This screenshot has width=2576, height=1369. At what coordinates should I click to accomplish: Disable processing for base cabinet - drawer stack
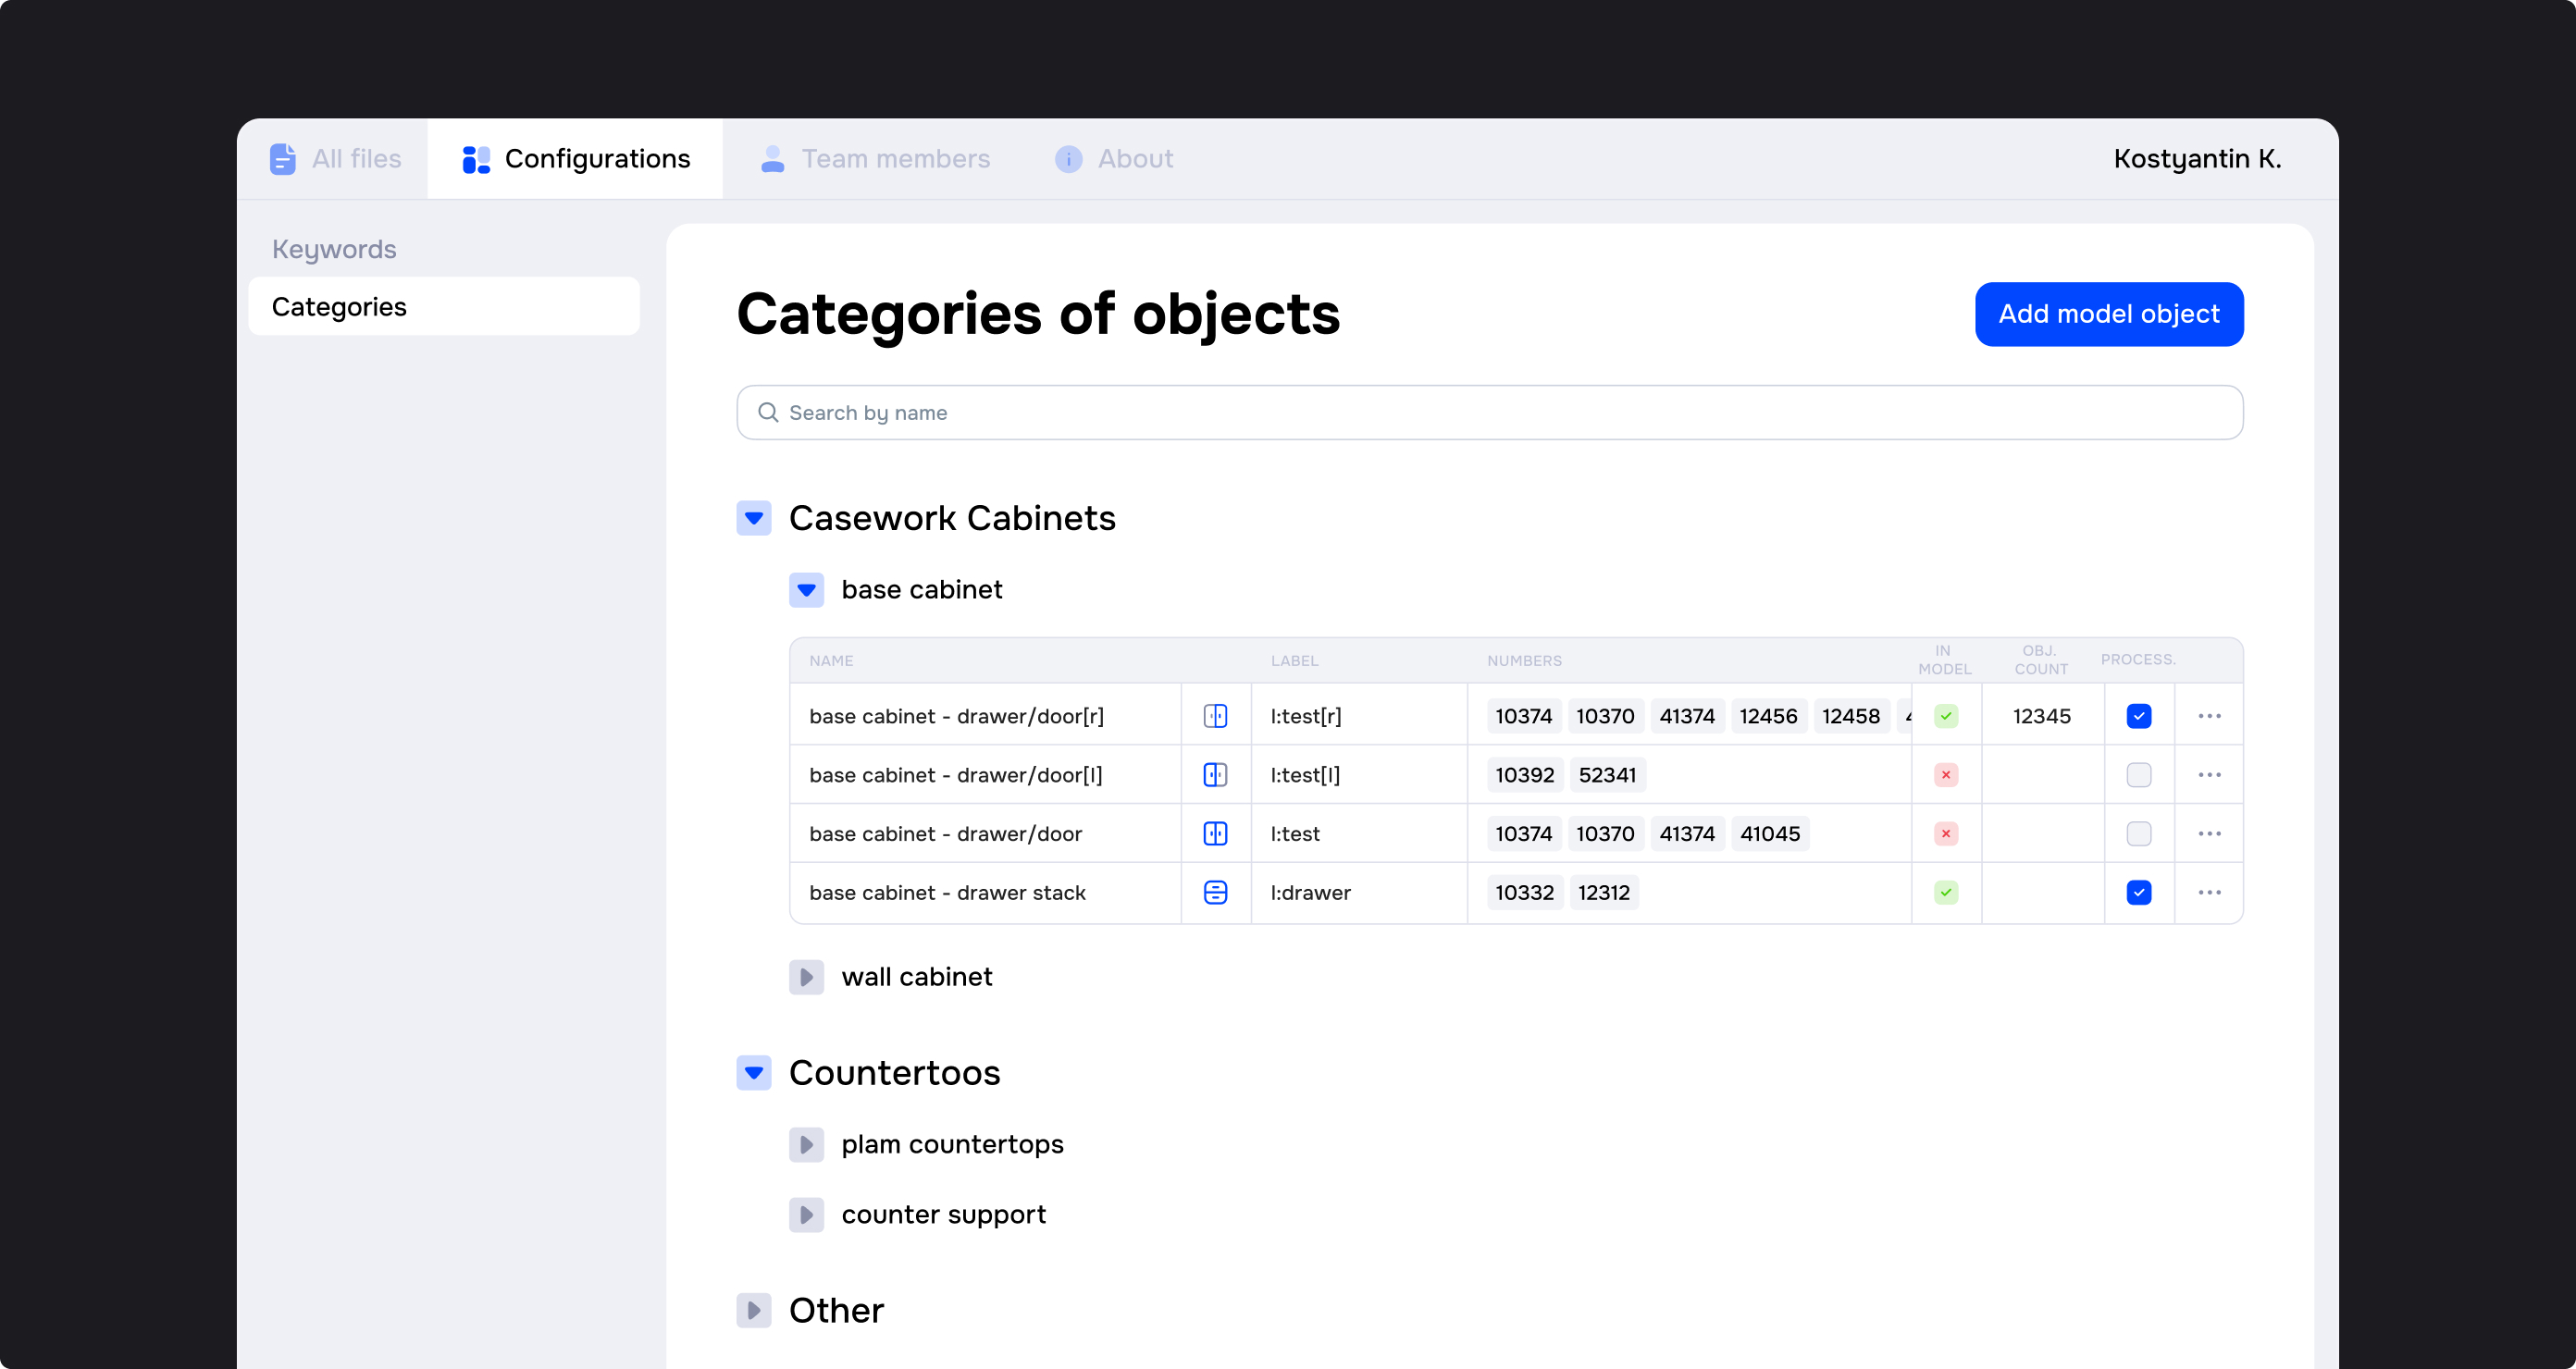[x=2138, y=892]
